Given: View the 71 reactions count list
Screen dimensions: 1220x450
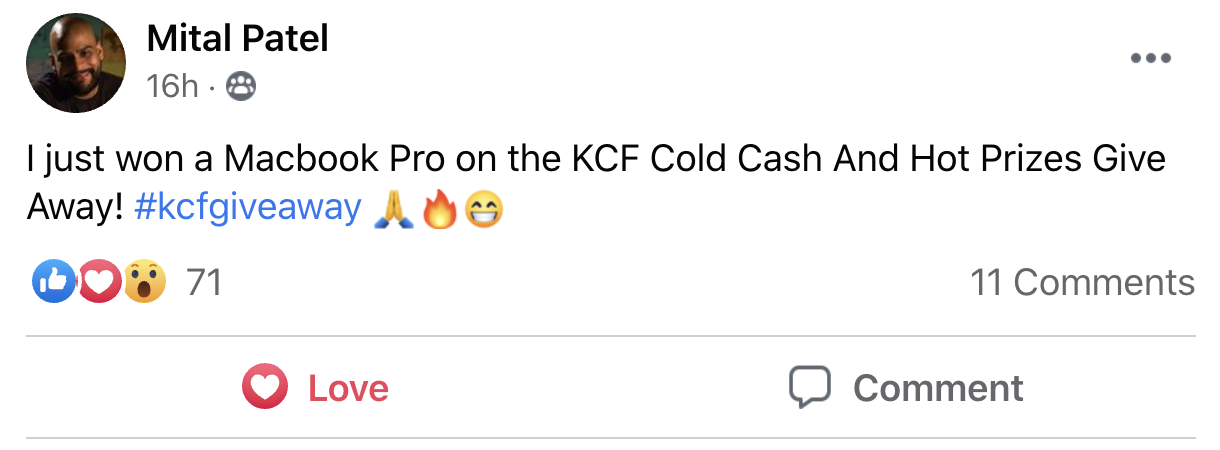Looking at the screenshot, I should click(204, 283).
